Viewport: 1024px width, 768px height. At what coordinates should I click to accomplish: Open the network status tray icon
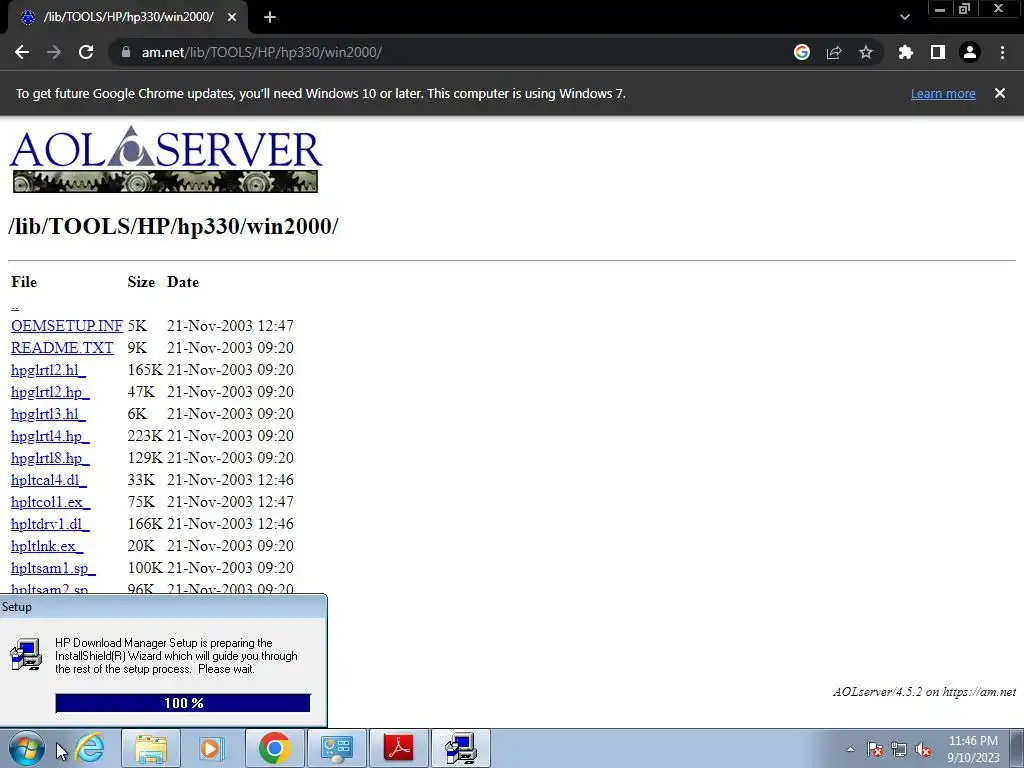(899, 749)
